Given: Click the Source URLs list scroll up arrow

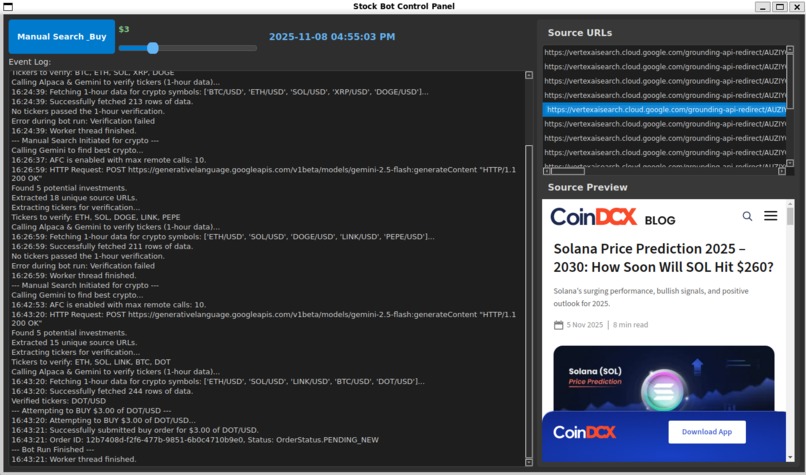Looking at the screenshot, I should (790, 49).
